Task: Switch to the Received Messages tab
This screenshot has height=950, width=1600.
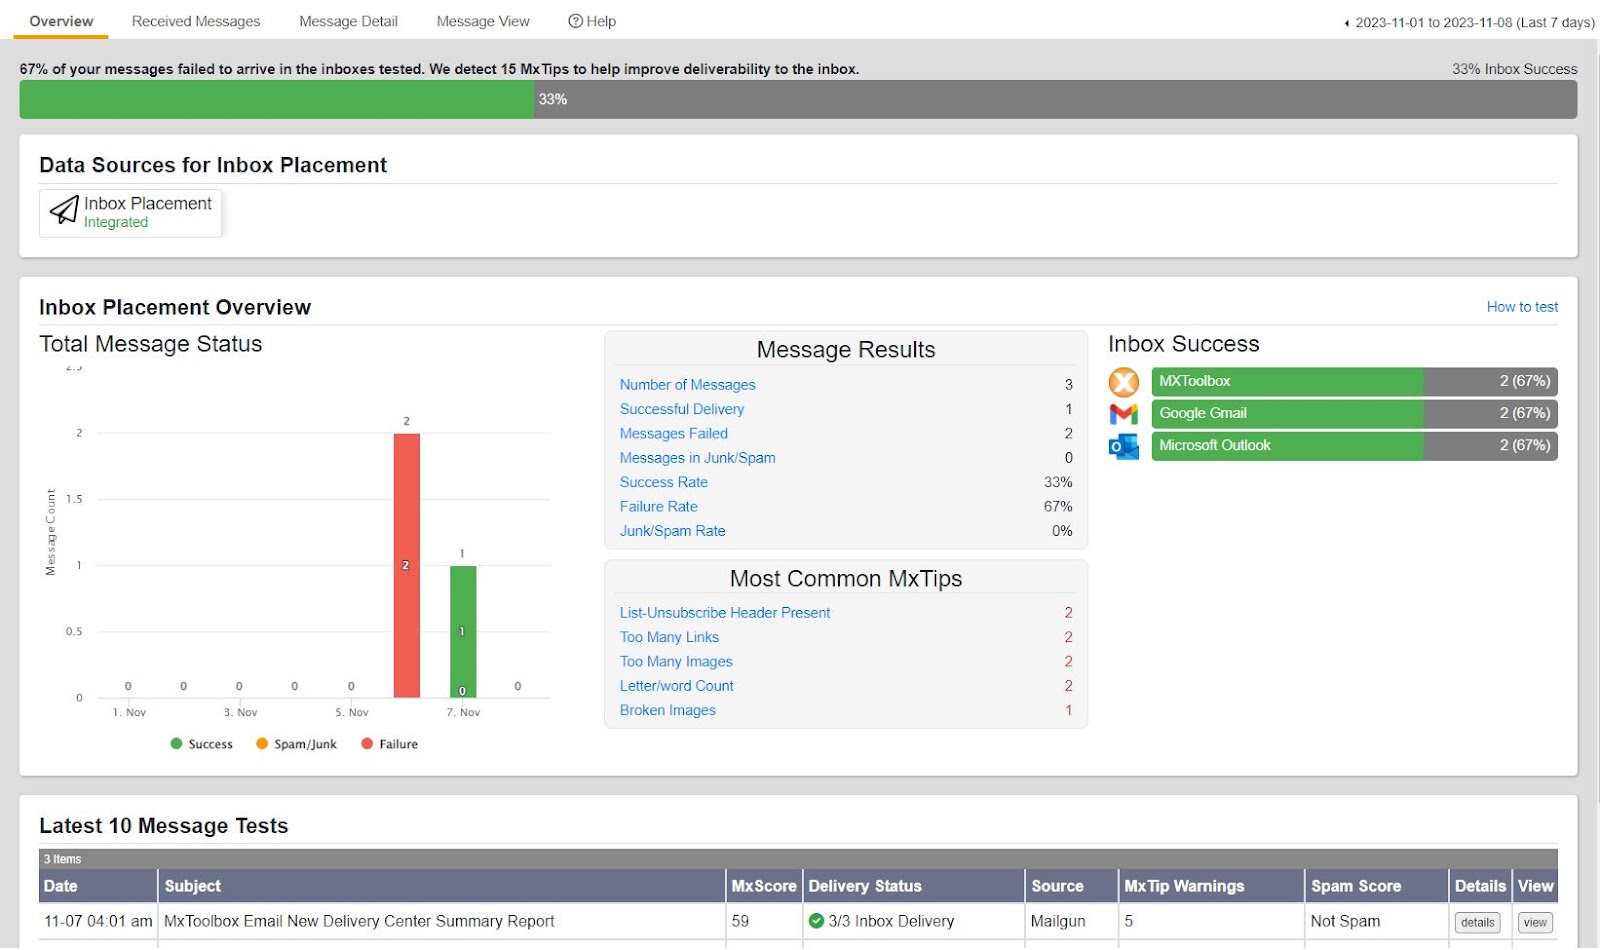Action: pos(196,21)
